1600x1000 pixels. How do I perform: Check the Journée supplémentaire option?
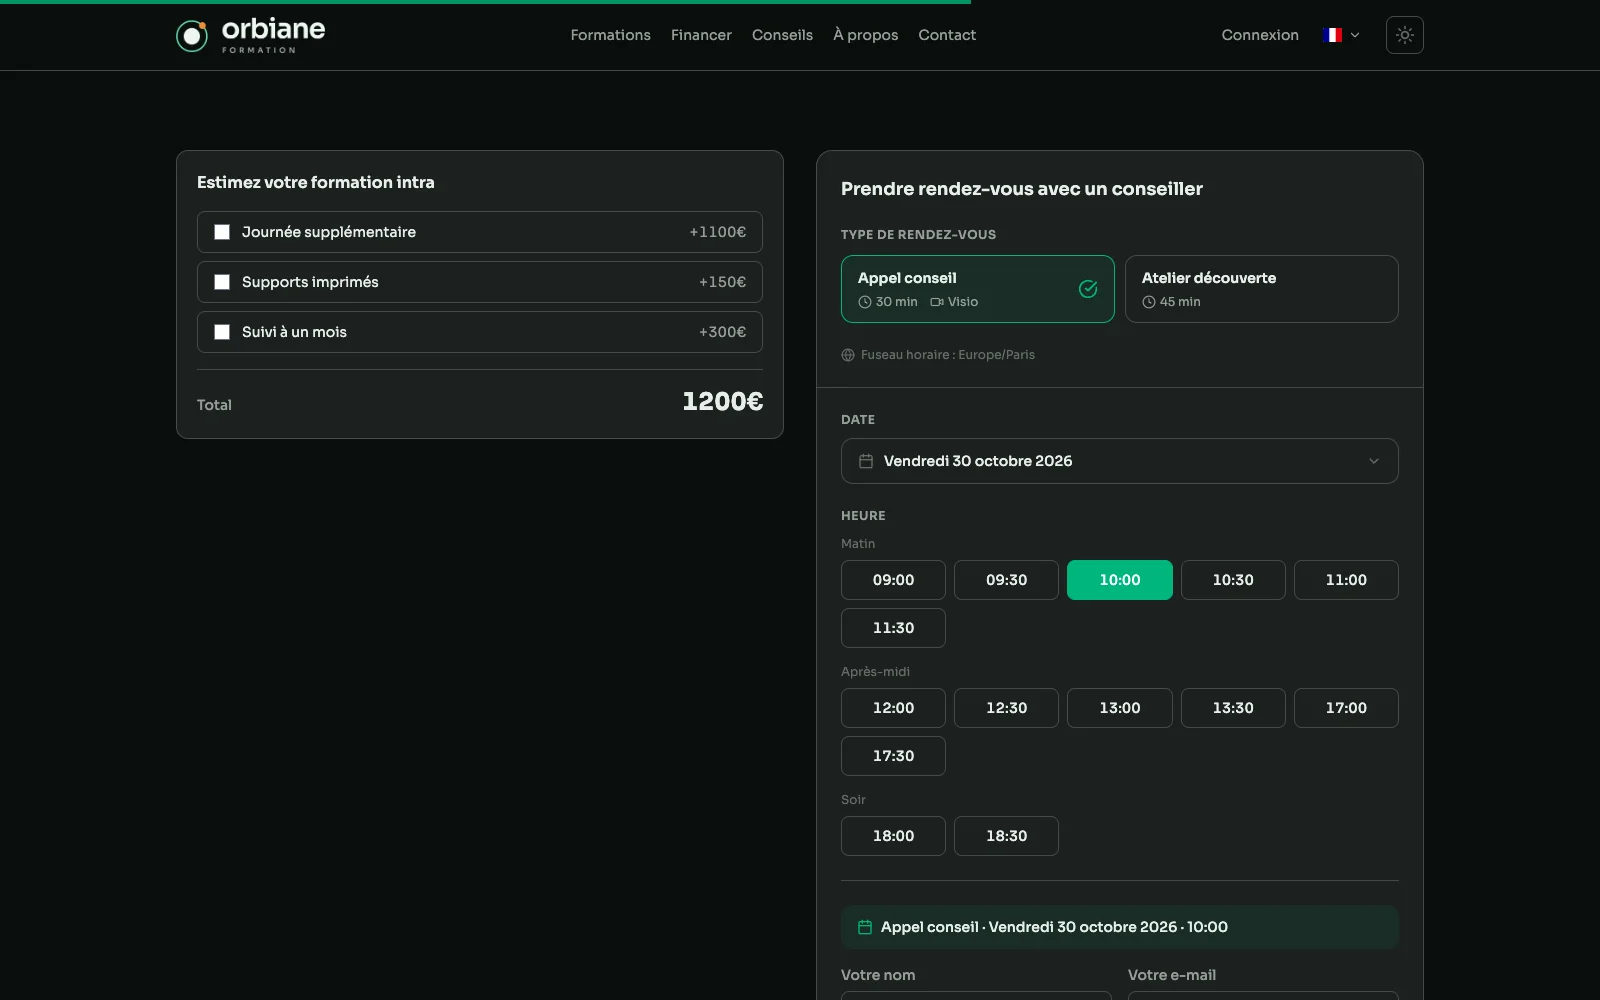(x=222, y=232)
